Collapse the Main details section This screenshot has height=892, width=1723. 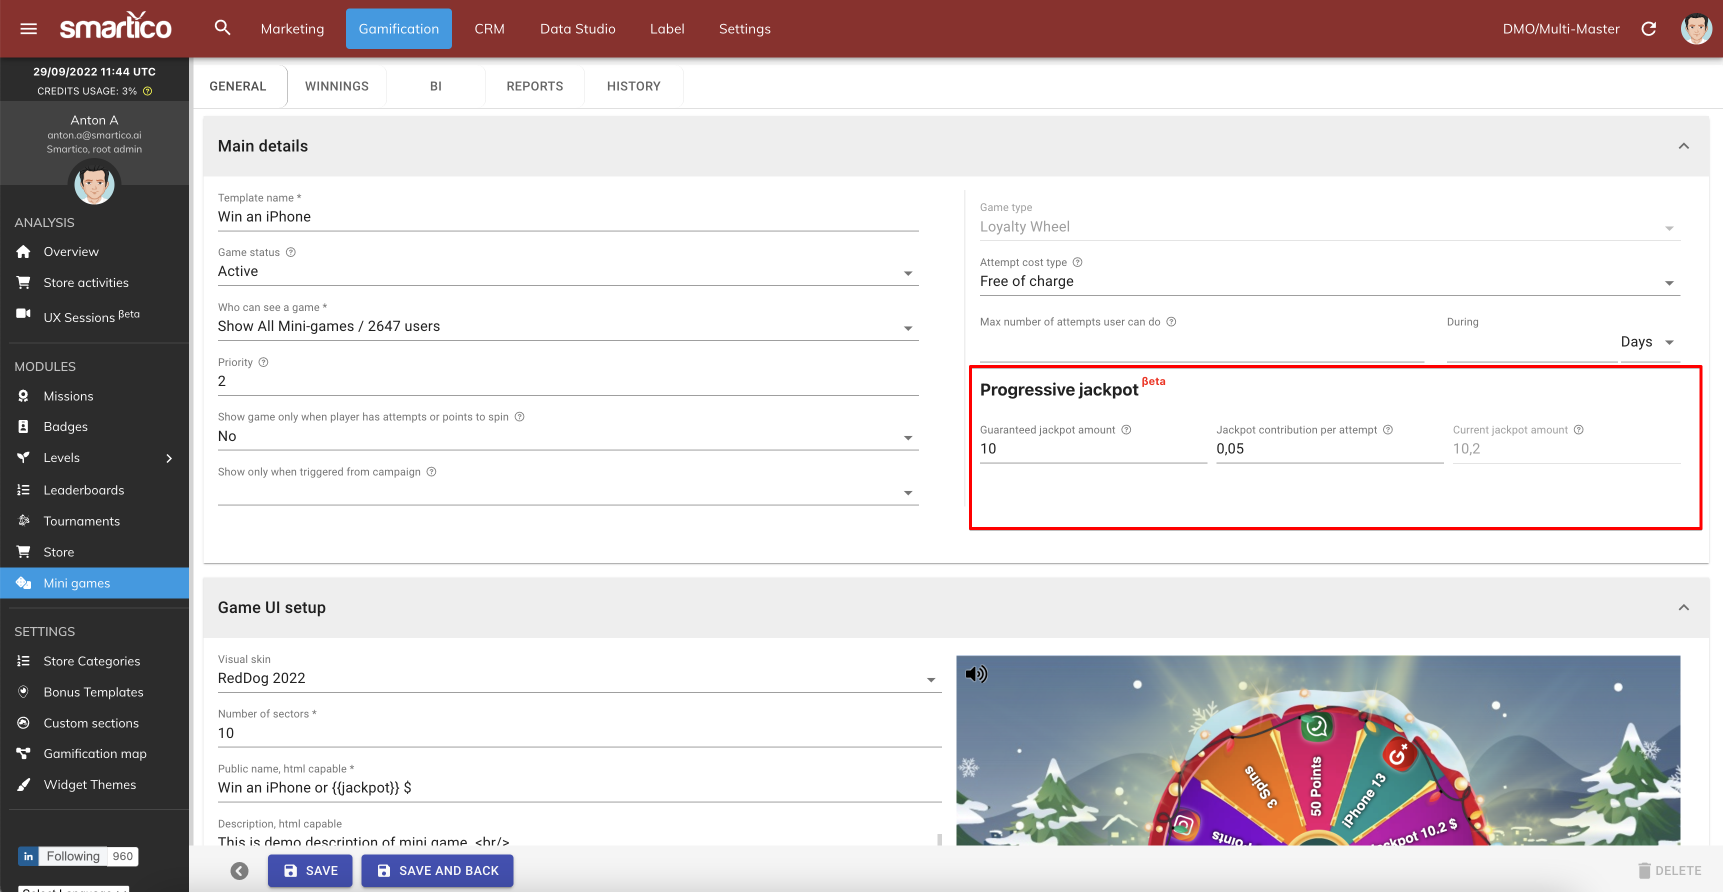click(1684, 146)
